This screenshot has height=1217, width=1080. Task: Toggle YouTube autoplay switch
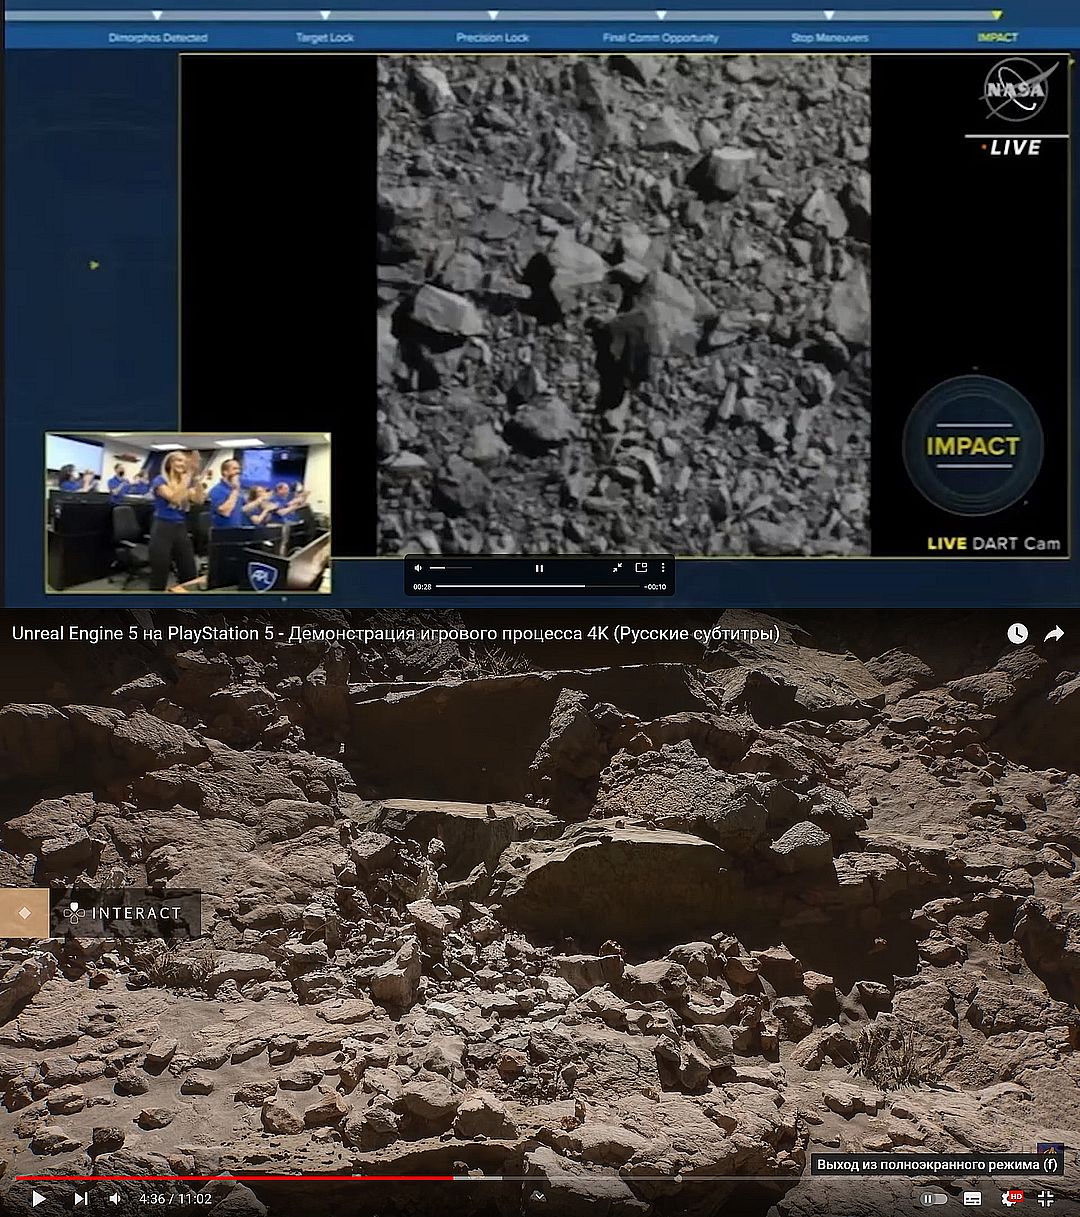tap(933, 1198)
